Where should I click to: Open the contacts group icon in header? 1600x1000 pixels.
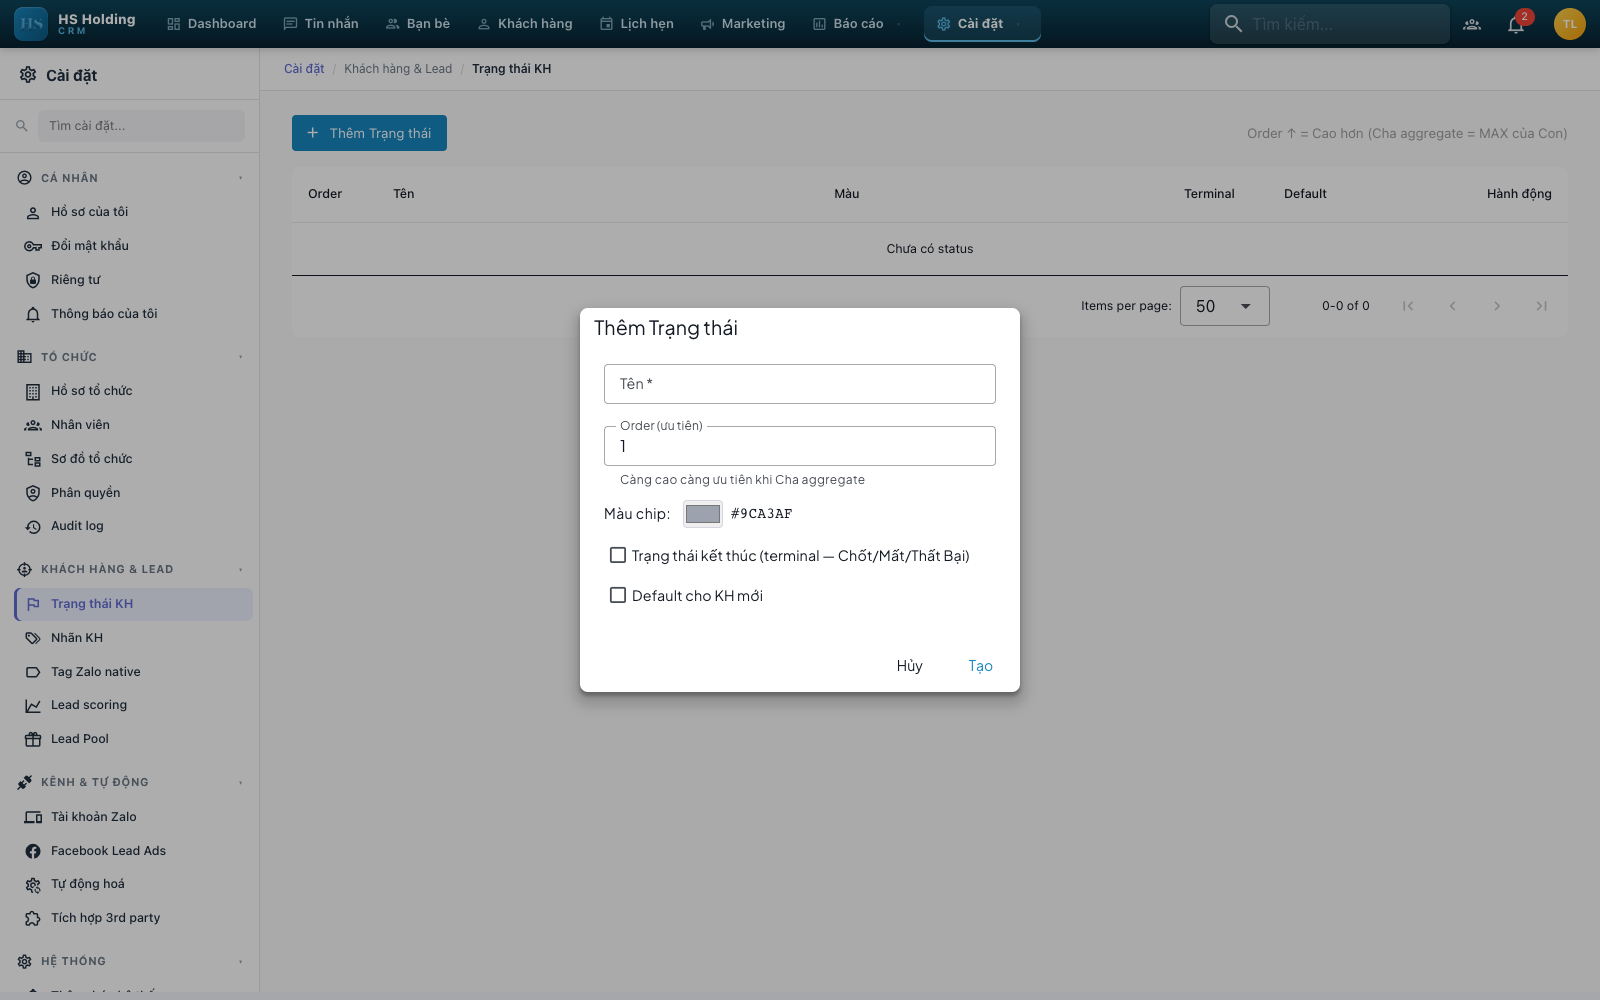click(x=1472, y=24)
